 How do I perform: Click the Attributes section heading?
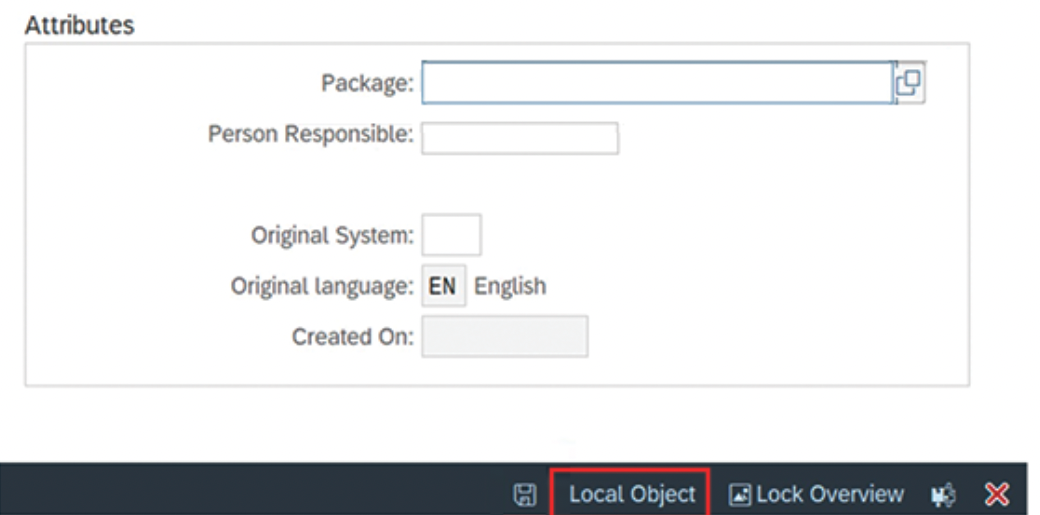79,25
